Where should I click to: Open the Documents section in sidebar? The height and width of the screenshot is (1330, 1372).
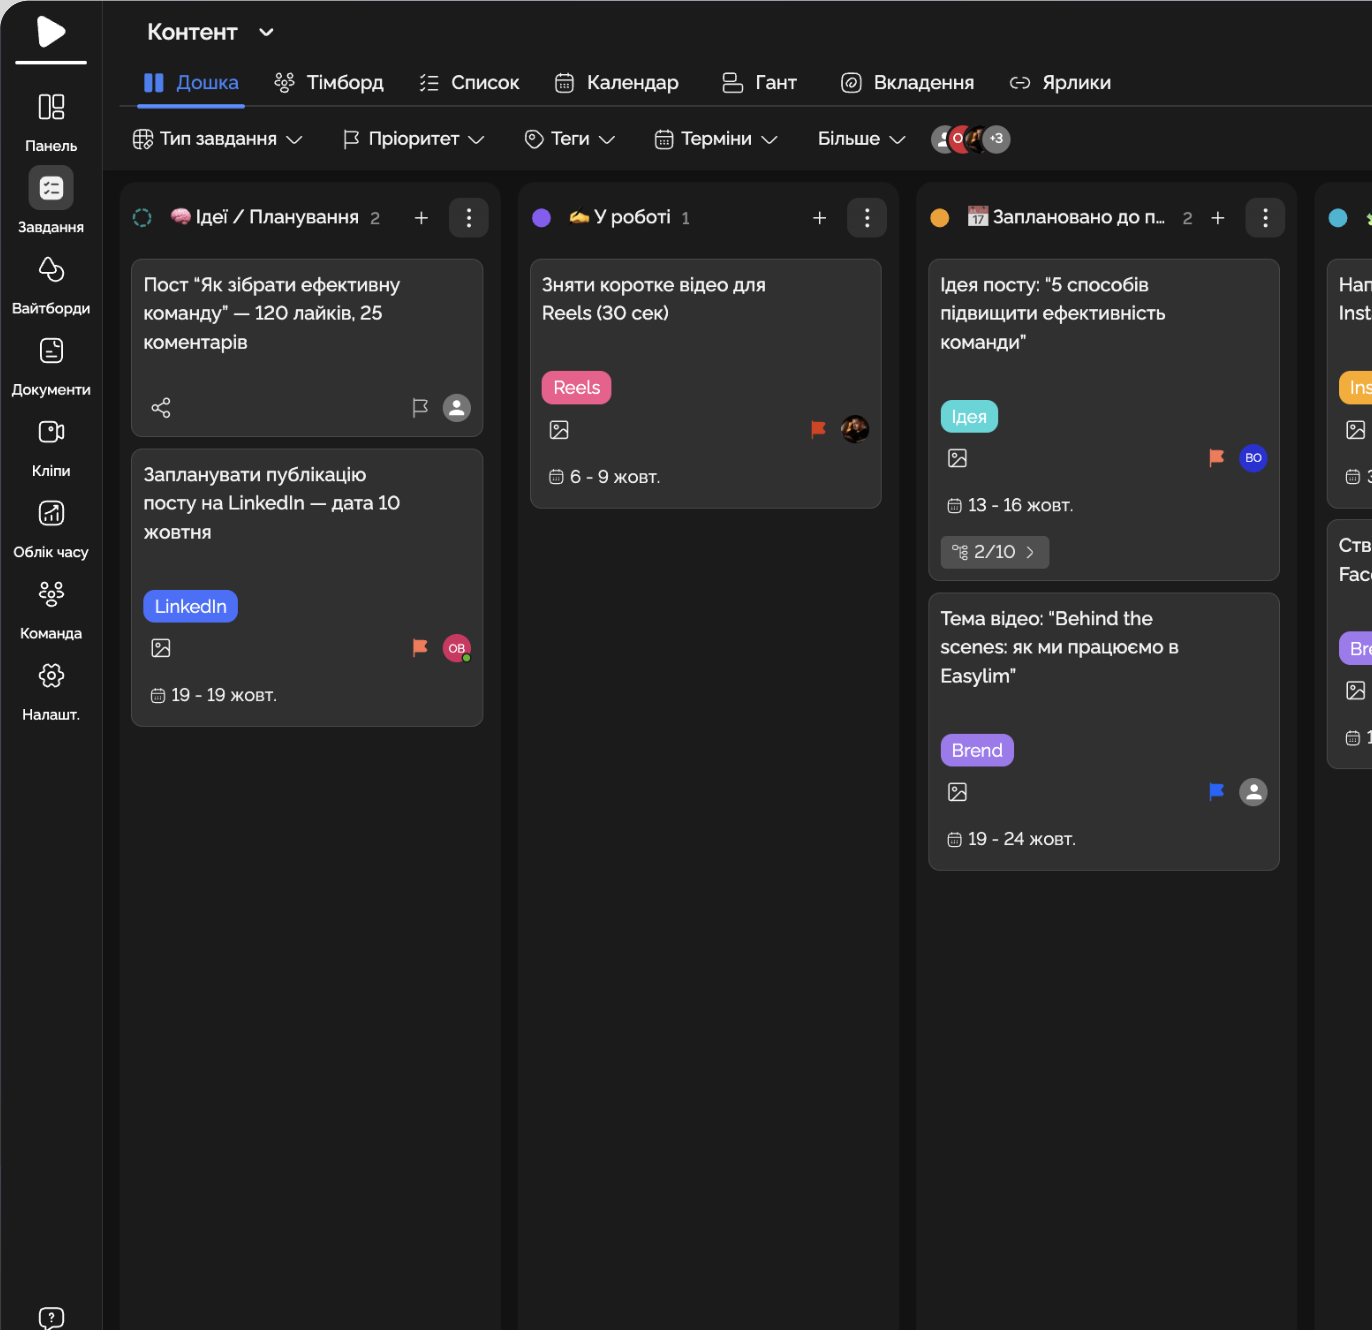[x=51, y=365]
